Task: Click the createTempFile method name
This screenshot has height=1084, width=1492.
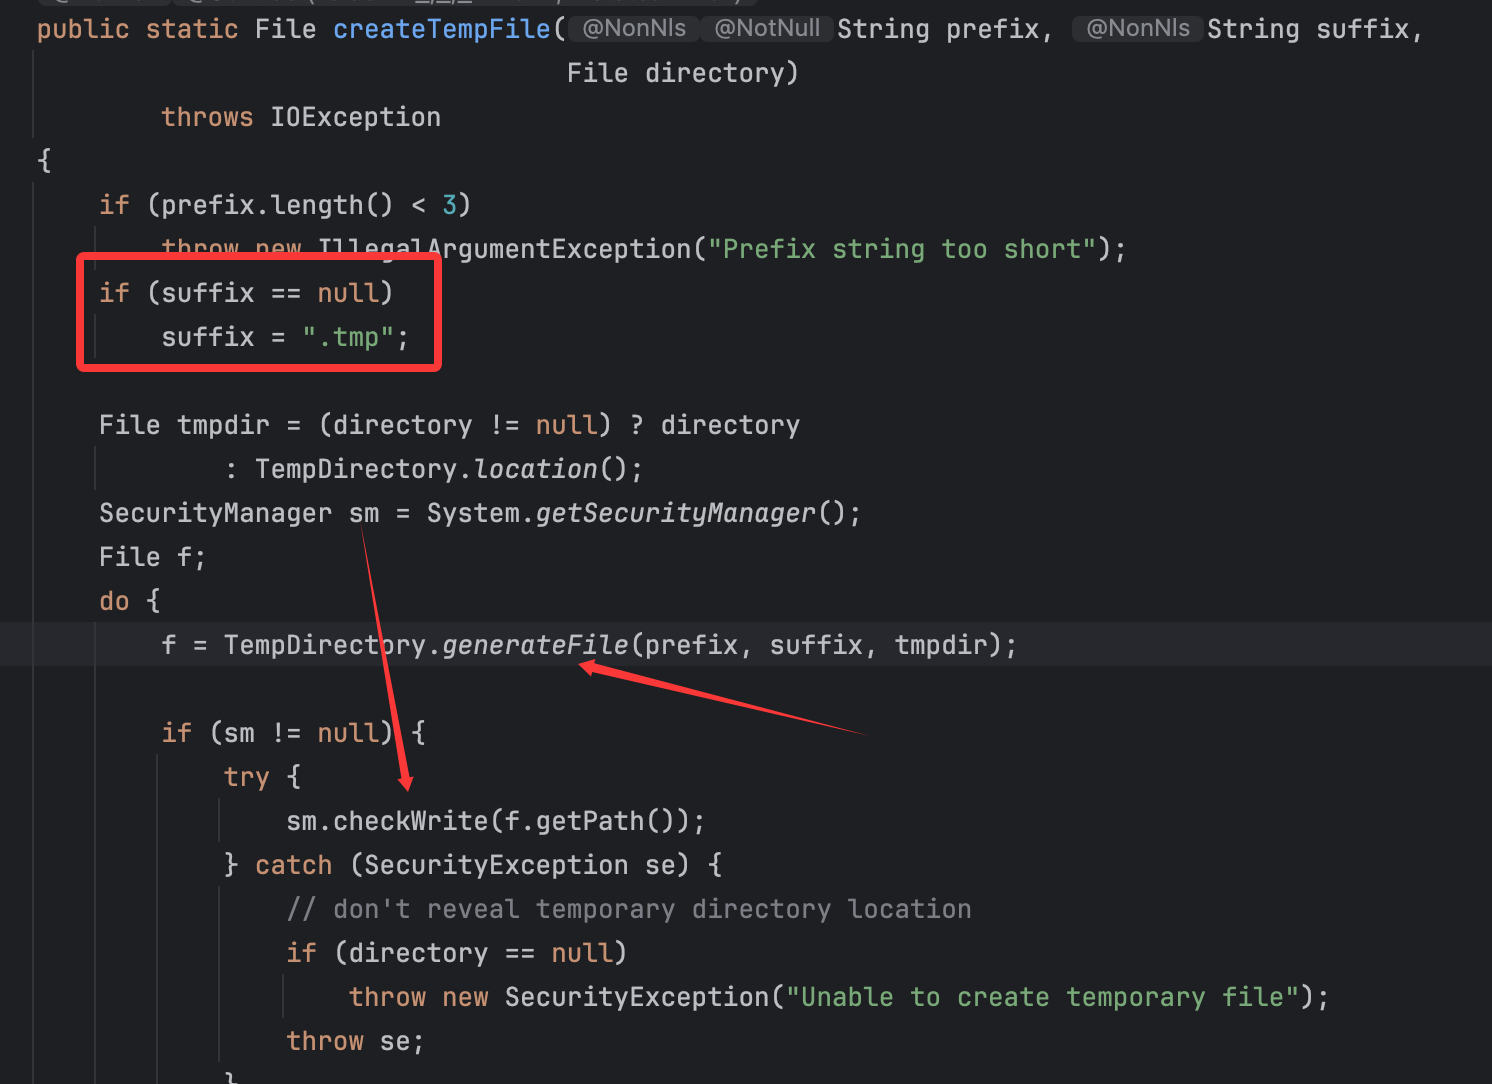Action: (441, 29)
